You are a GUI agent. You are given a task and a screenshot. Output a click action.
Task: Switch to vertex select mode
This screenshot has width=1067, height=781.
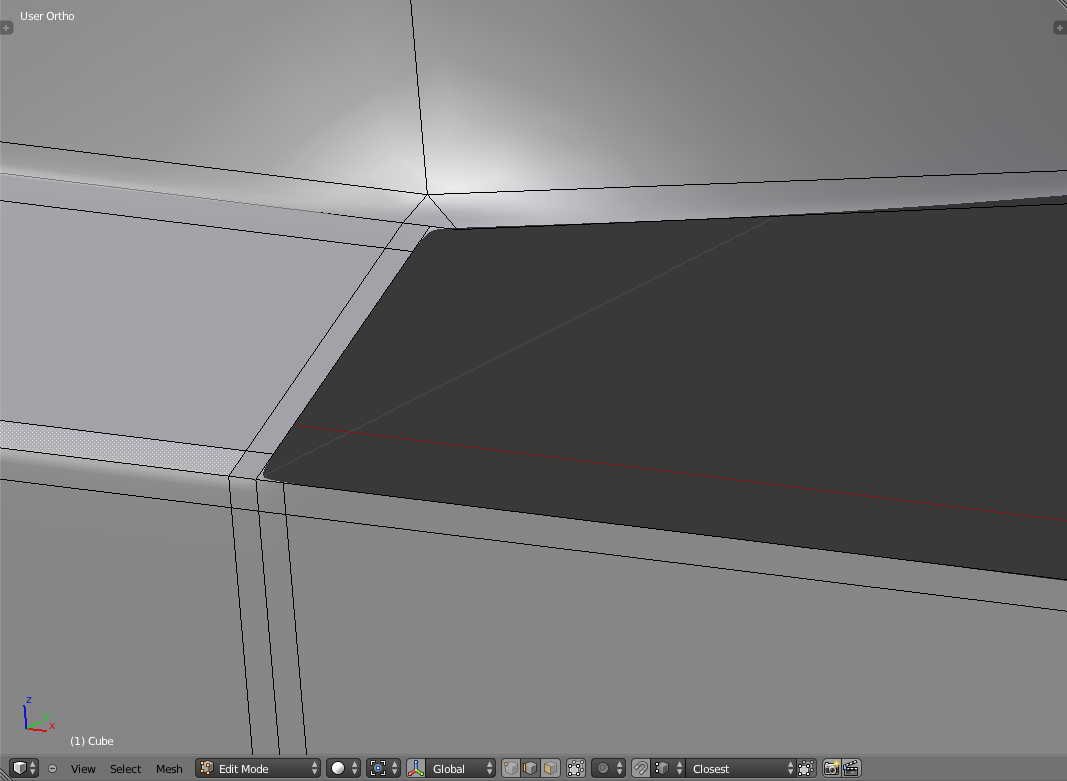[x=510, y=768]
